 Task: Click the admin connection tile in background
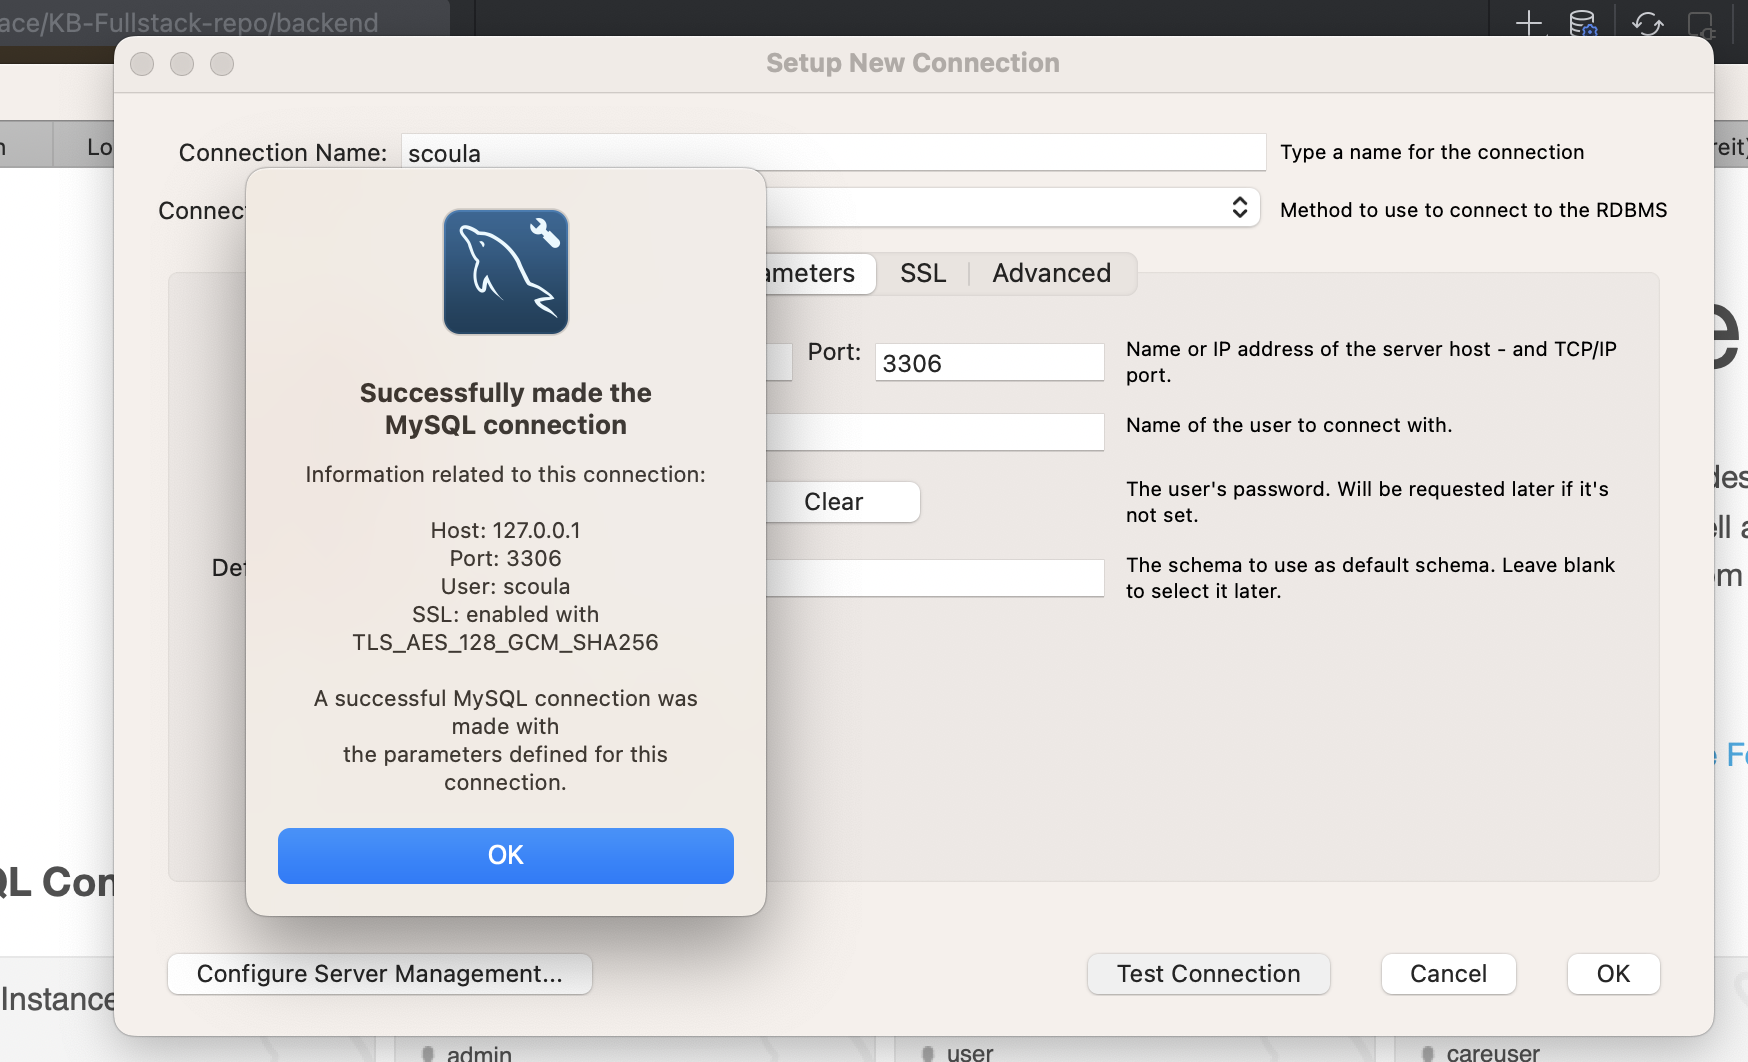[635, 1050]
